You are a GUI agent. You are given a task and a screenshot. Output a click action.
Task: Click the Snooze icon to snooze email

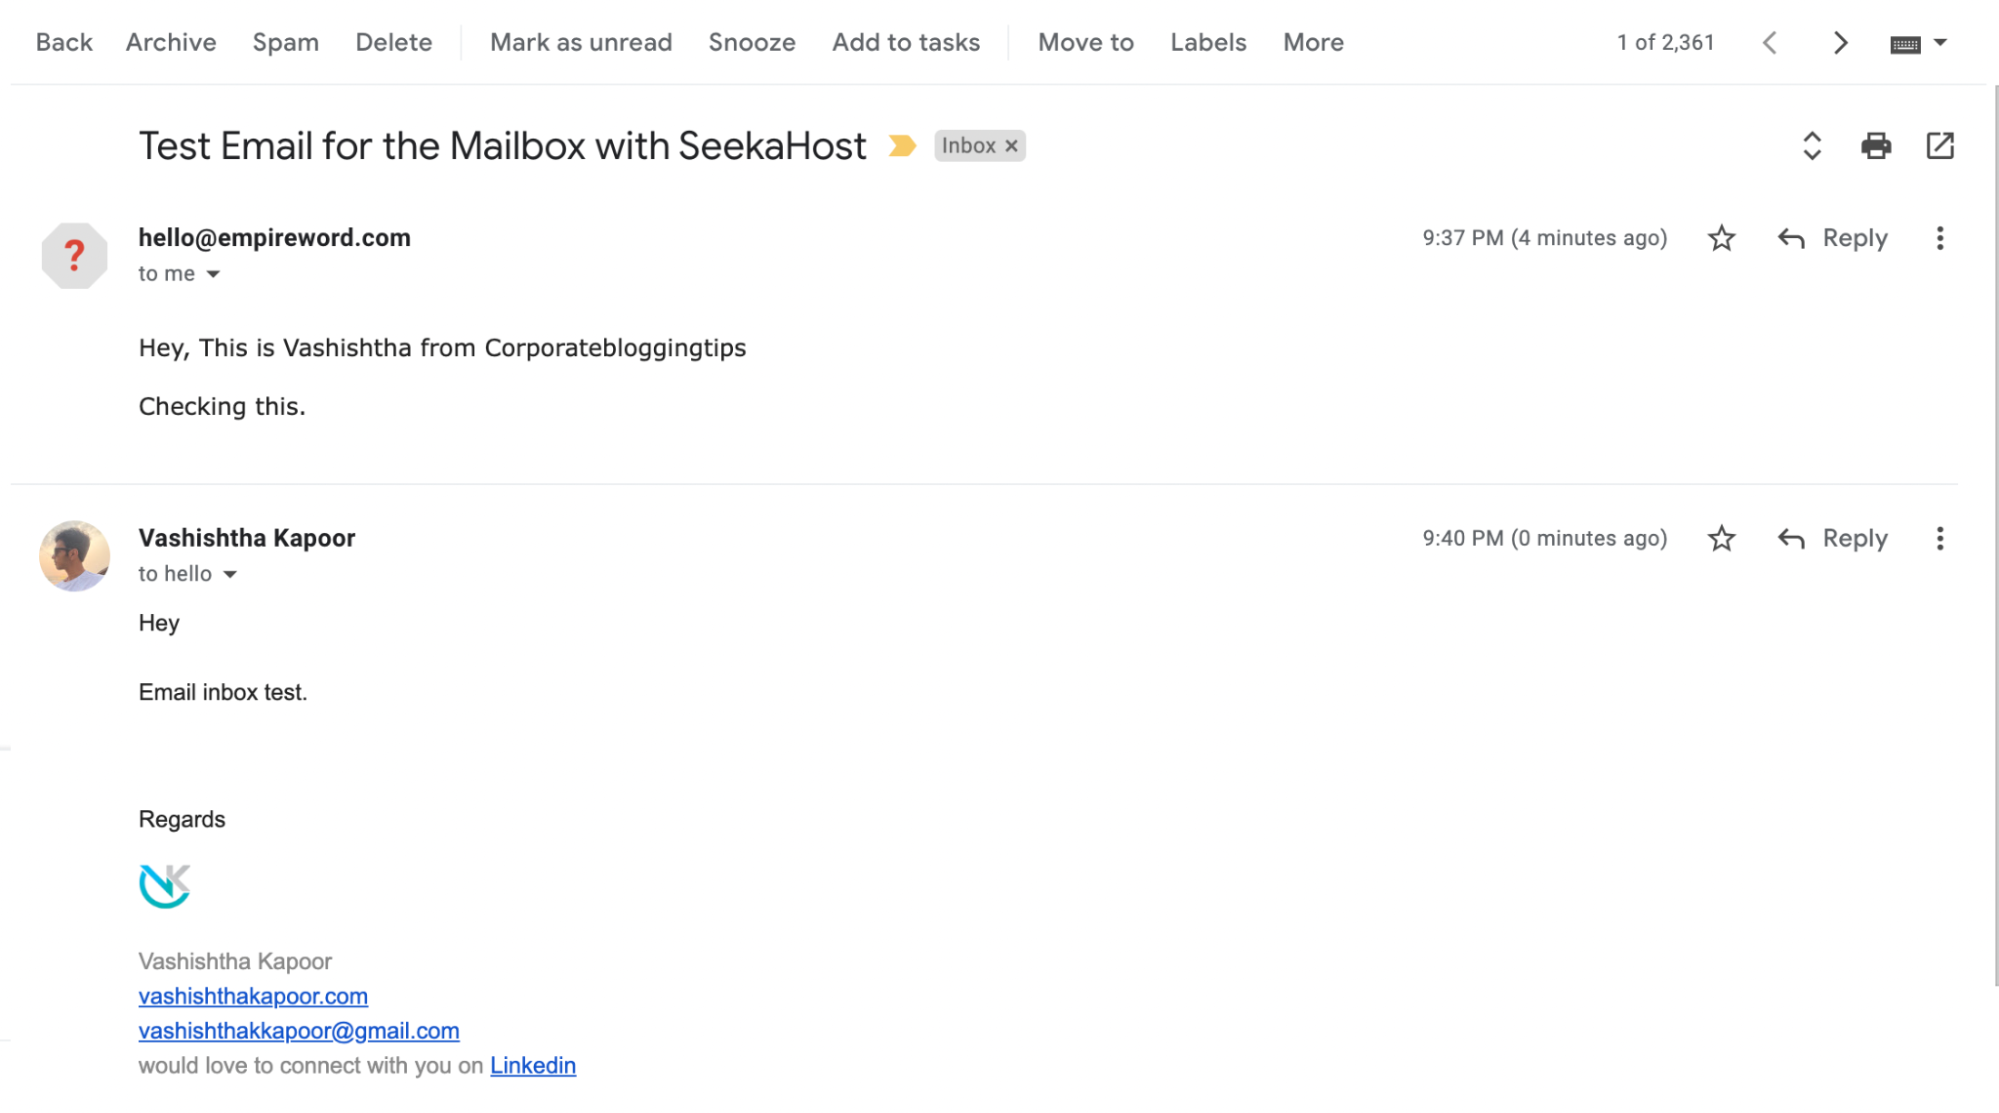(x=751, y=41)
